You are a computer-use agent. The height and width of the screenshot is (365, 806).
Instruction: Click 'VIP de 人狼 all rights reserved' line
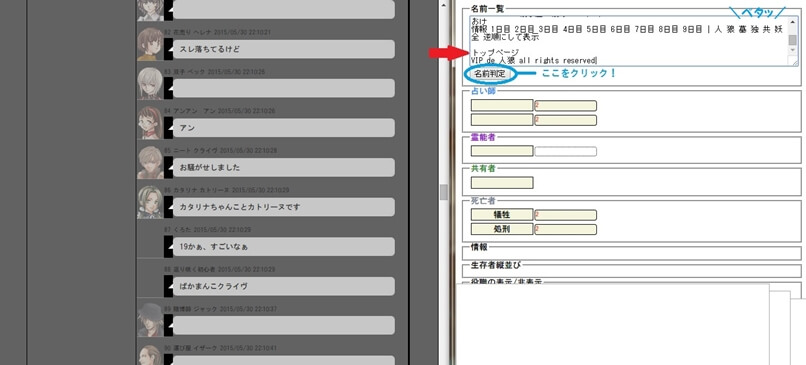click(534, 60)
